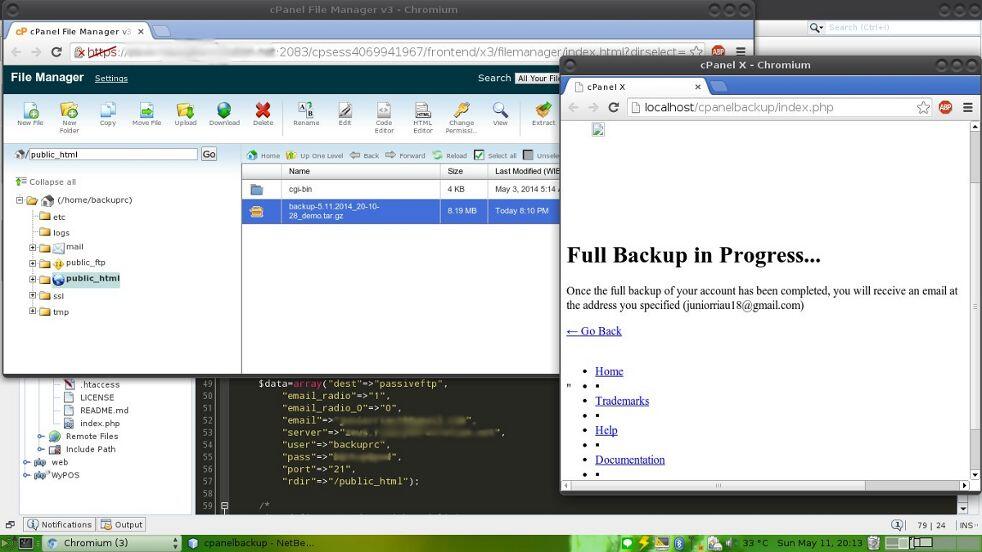Click the Download toolbar icon
Image resolution: width=982 pixels, height=552 pixels.
click(224, 113)
